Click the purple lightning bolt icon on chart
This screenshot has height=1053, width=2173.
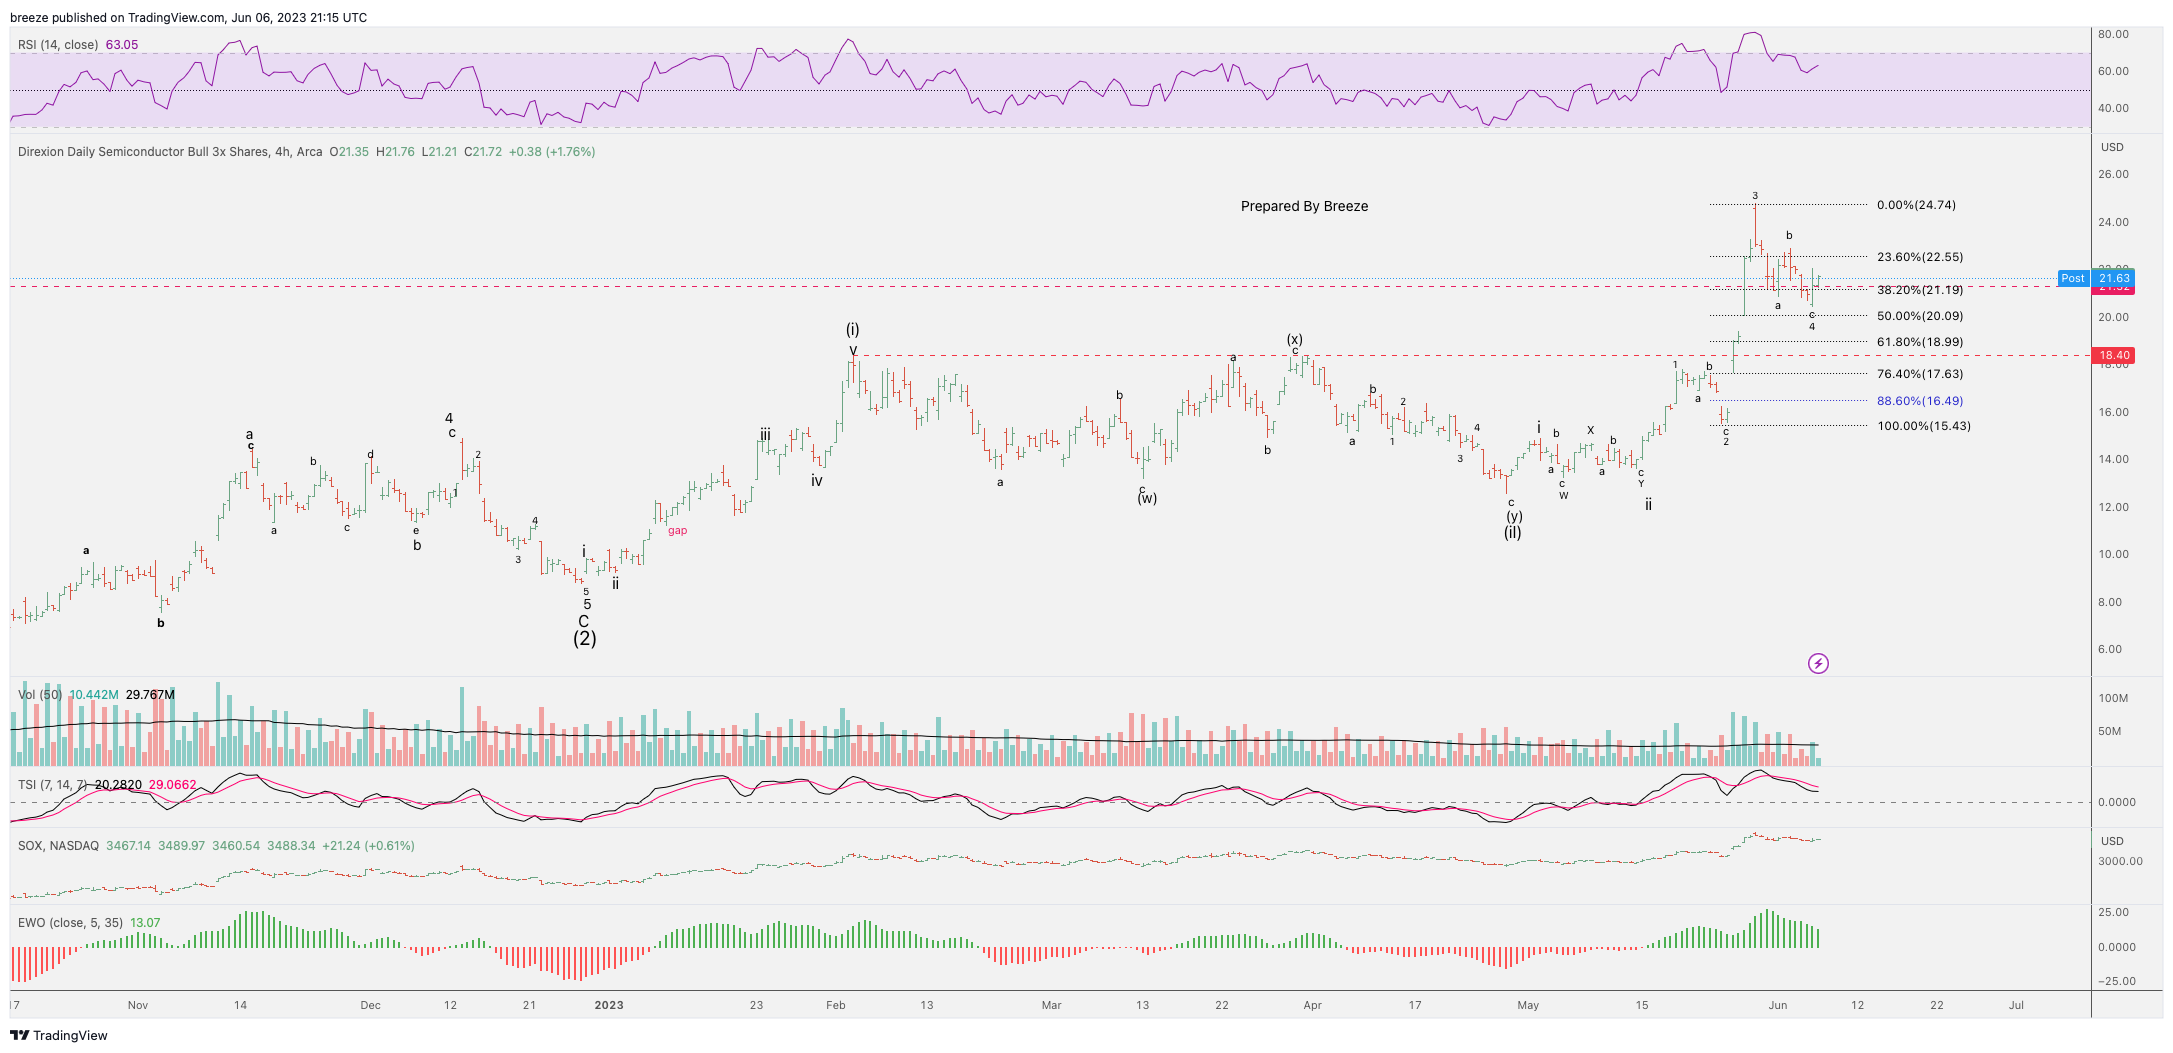(x=1820, y=663)
